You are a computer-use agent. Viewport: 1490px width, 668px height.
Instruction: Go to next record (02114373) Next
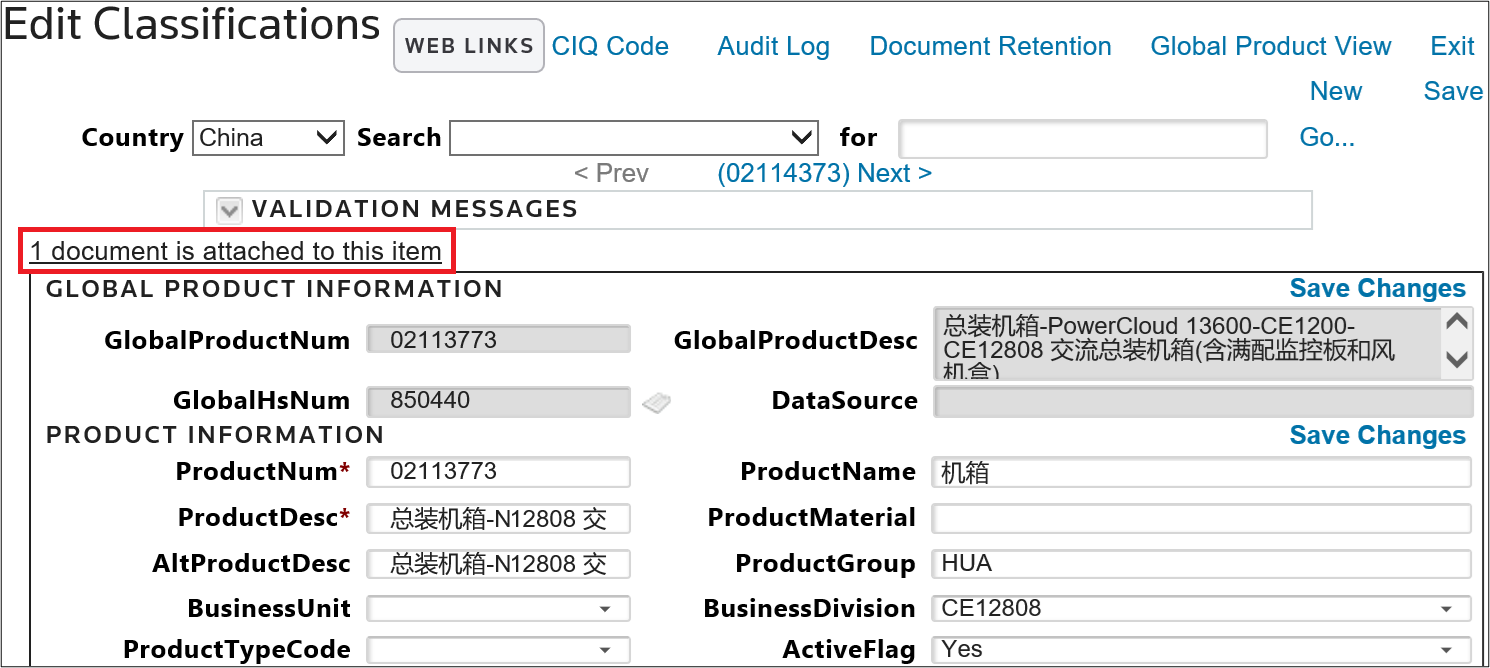pos(824,173)
